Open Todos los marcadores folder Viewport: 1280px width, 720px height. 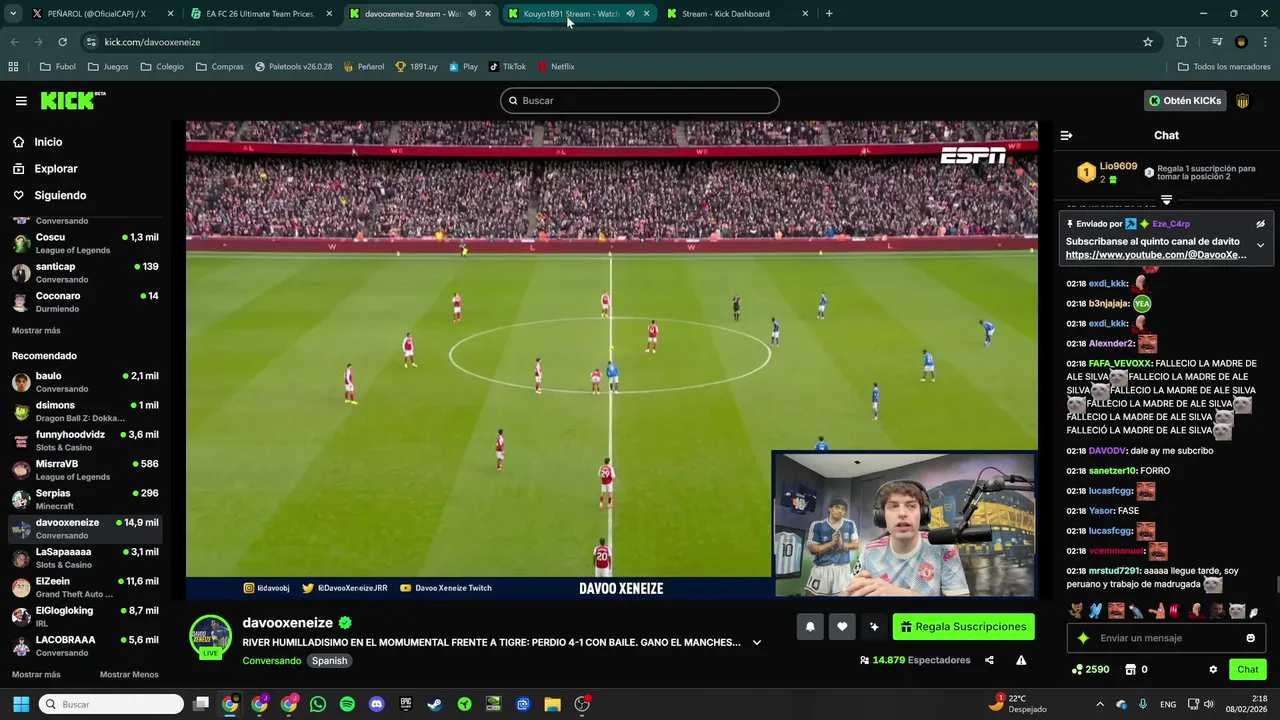click(1224, 67)
